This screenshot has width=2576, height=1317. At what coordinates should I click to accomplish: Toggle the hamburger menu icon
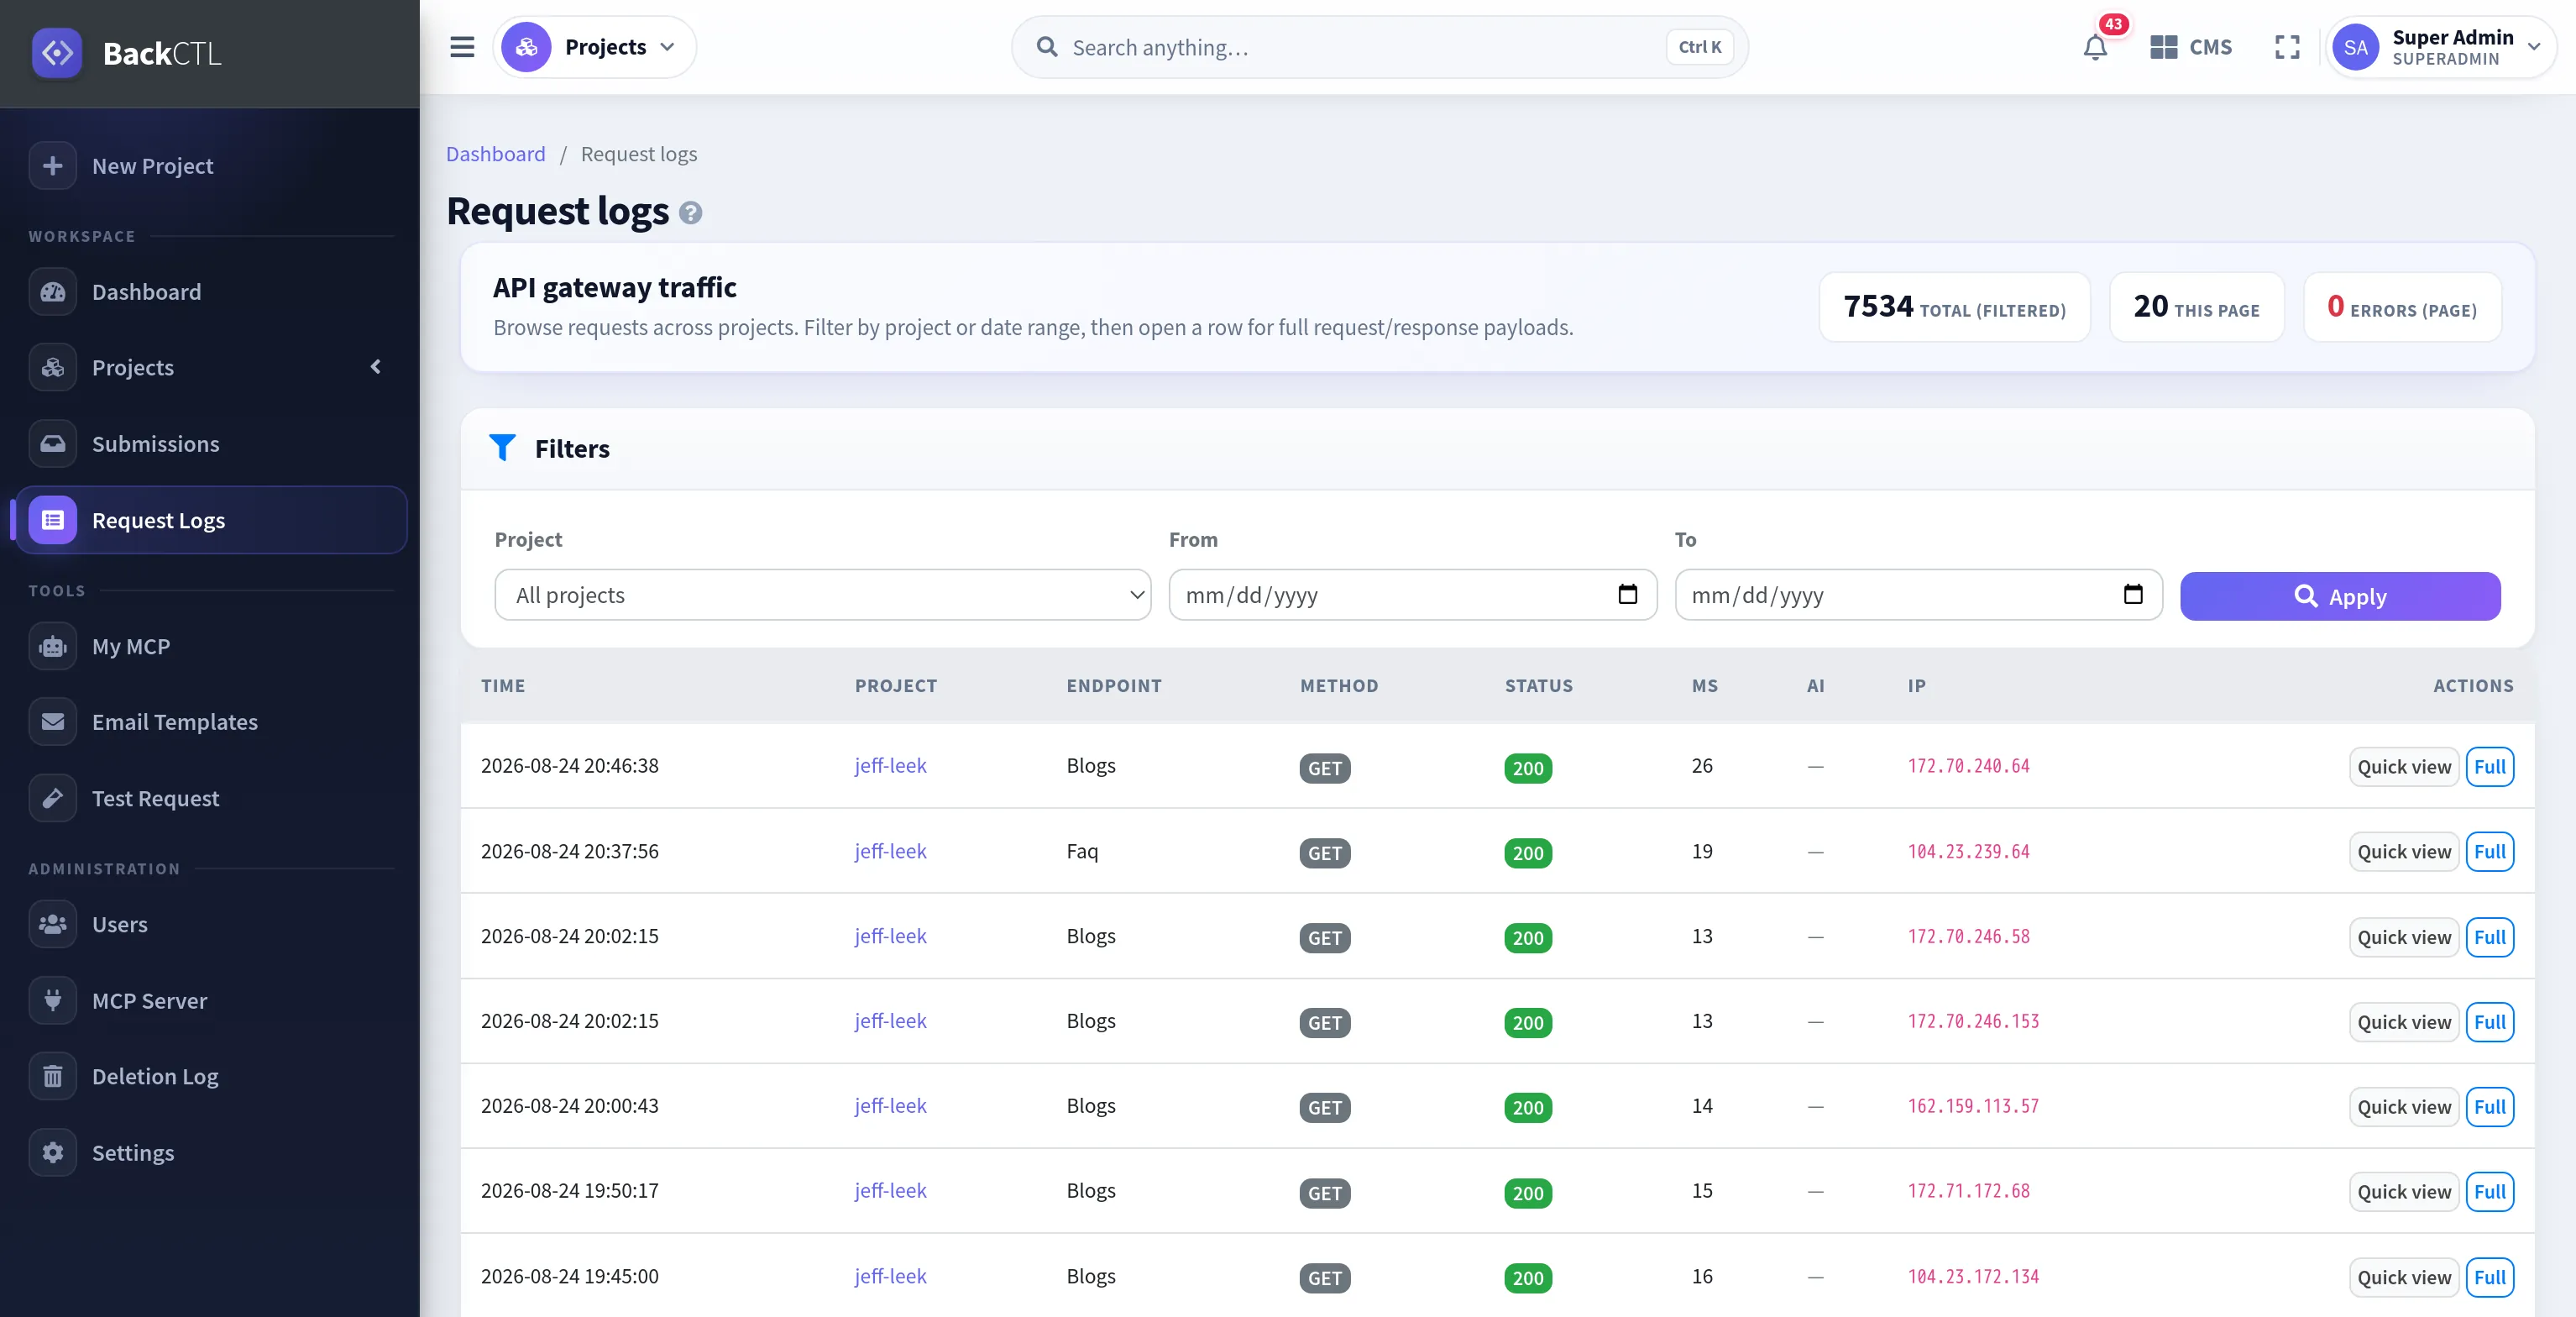click(x=462, y=47)
